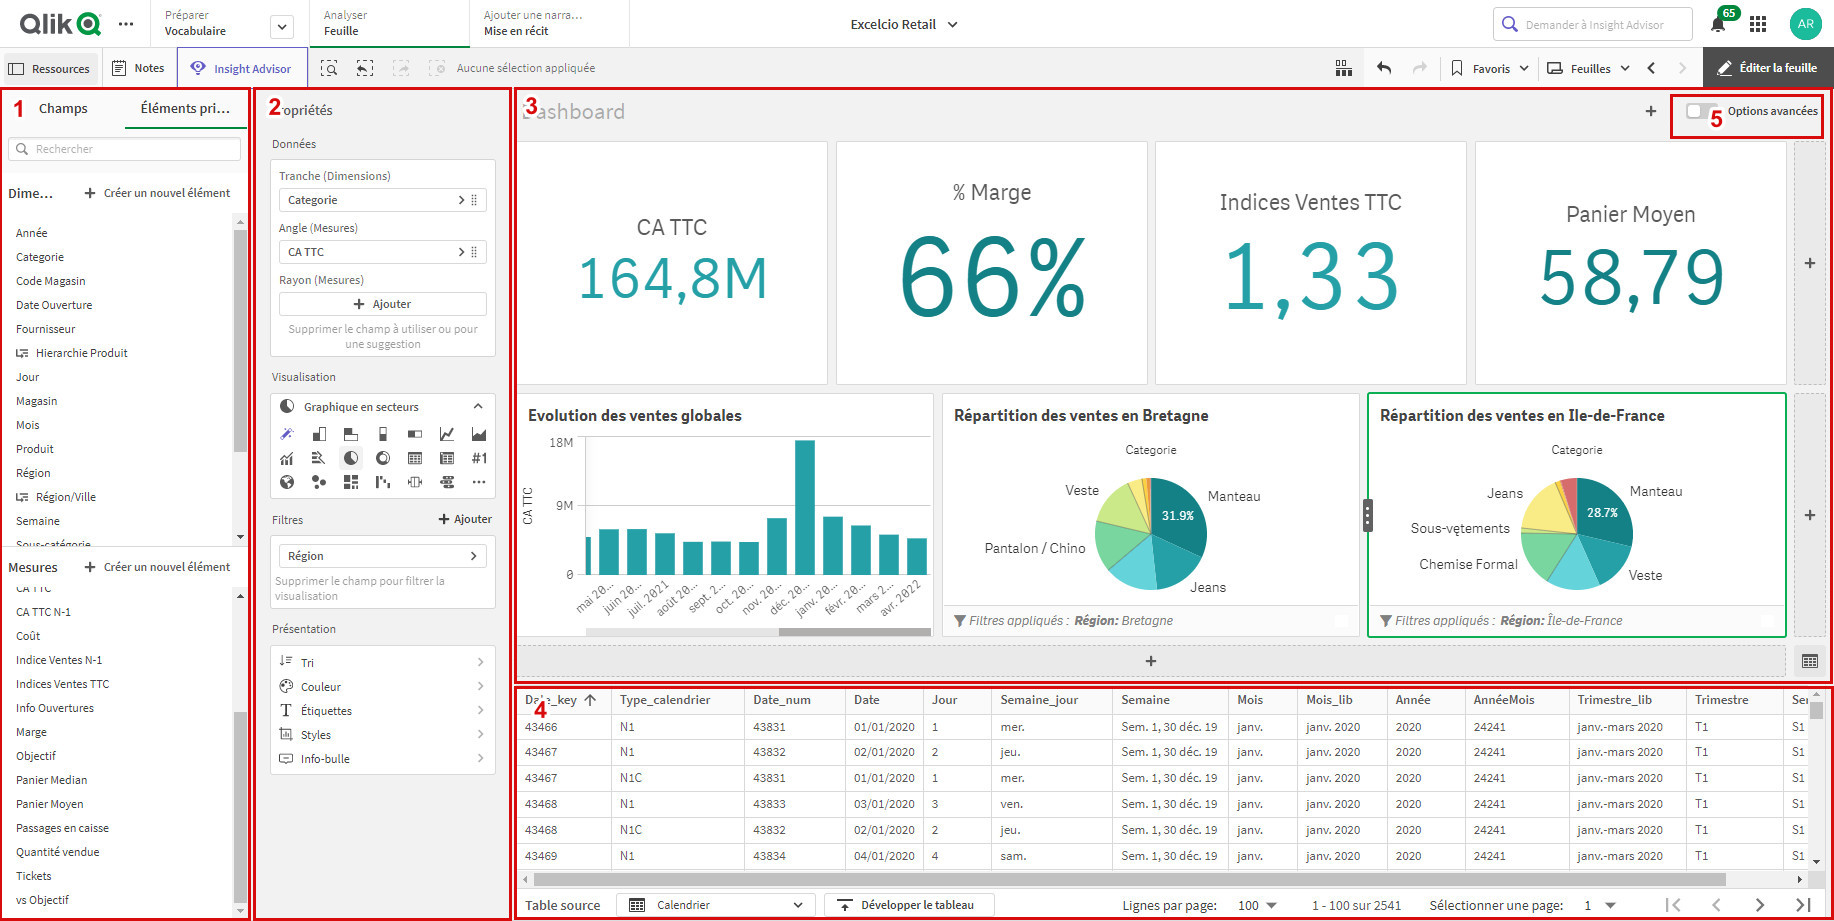The image size is (1834, 921).
Task: Select the pie chart visualization icon
Action: pos(351,458)
